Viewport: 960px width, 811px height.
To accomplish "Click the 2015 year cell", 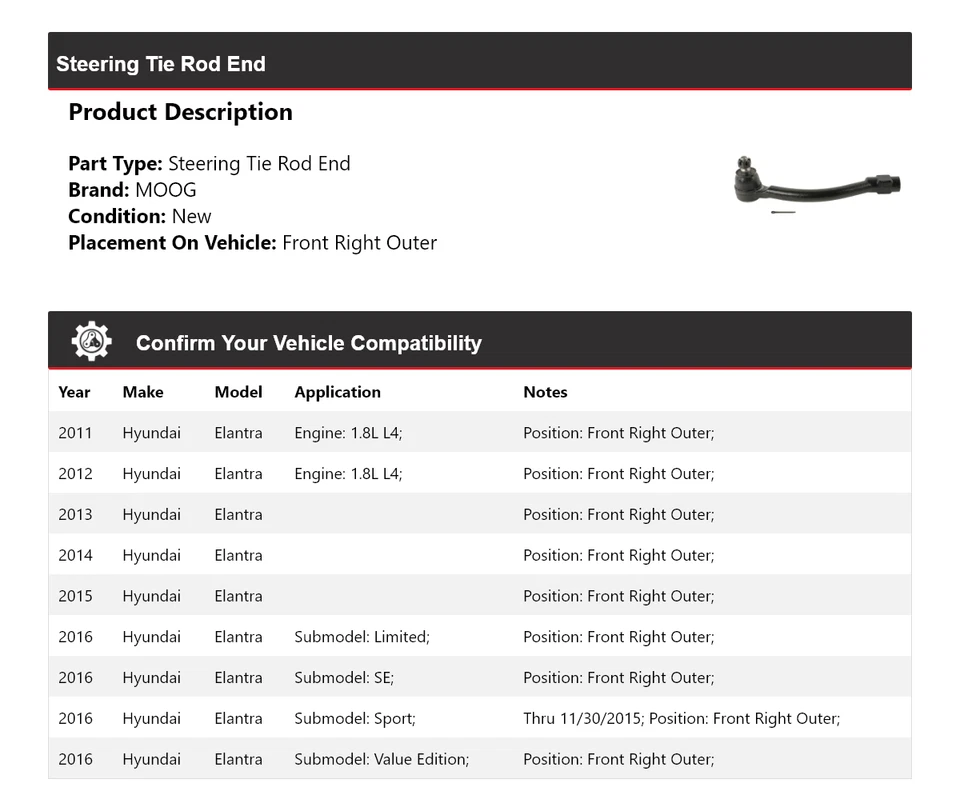I will [75, 596].
